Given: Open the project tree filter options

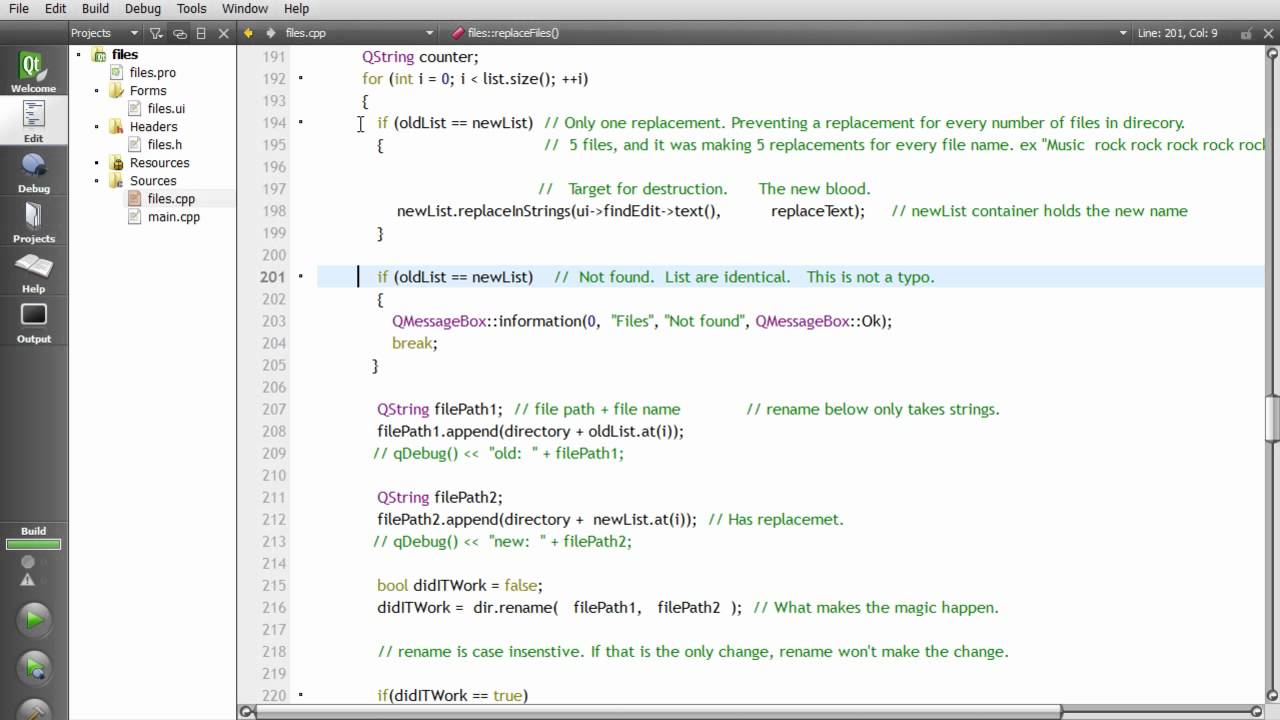Looking at the screenshot, I should pyautogui.click(x=156, y=33).
